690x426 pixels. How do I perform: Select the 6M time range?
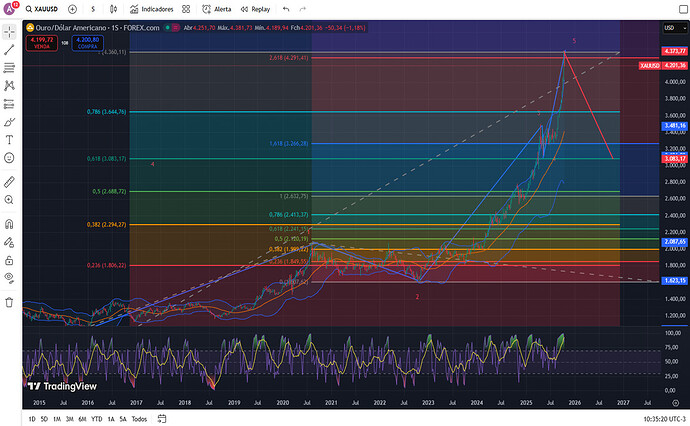82,419
